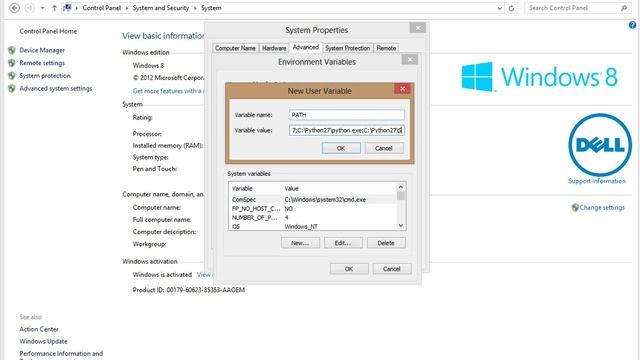Click the Up one level arrow
Image resolution: width=640 pixels, height=360 pixels.
click(x=54, y=8)
